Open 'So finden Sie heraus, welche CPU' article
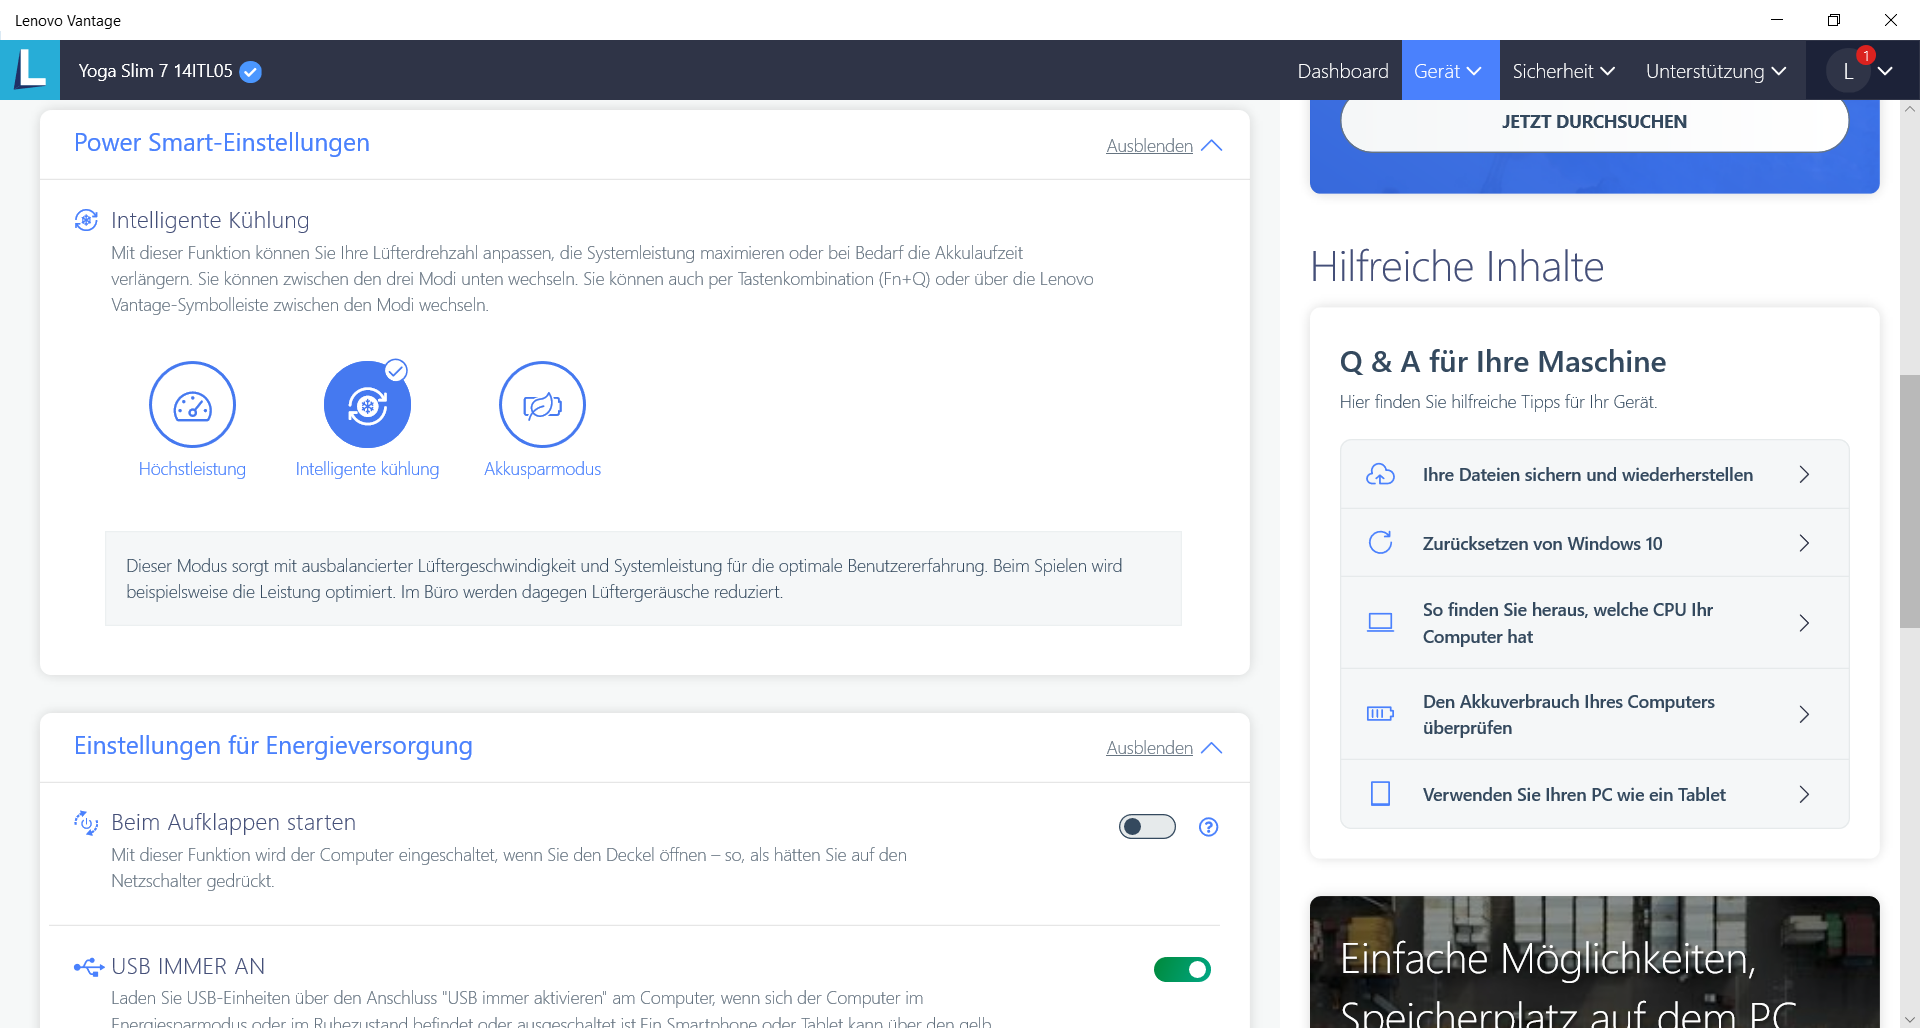The image size is (1920, 1028). pos(1594,623)
